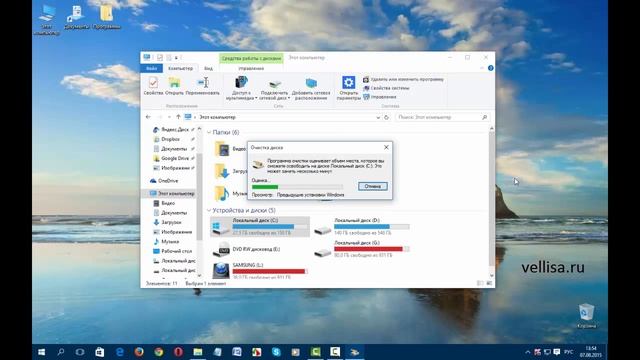The width and height of the screenshot is (640, 360).
Task: Switch to the Вид ribbon tab
Action: pos(209,68)
